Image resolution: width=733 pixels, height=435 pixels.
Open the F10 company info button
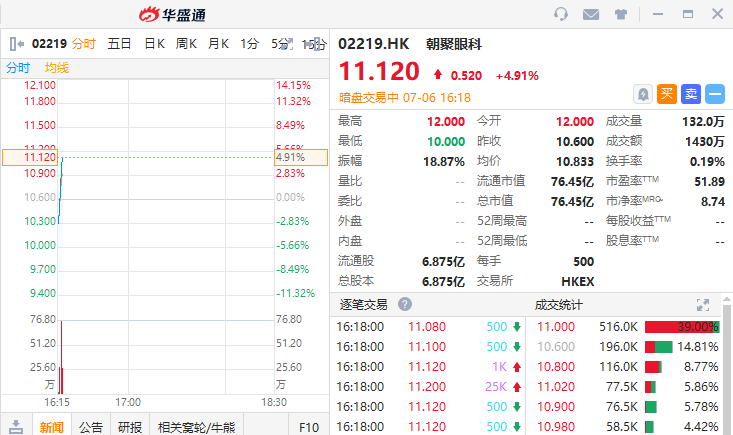pos(309,427)
